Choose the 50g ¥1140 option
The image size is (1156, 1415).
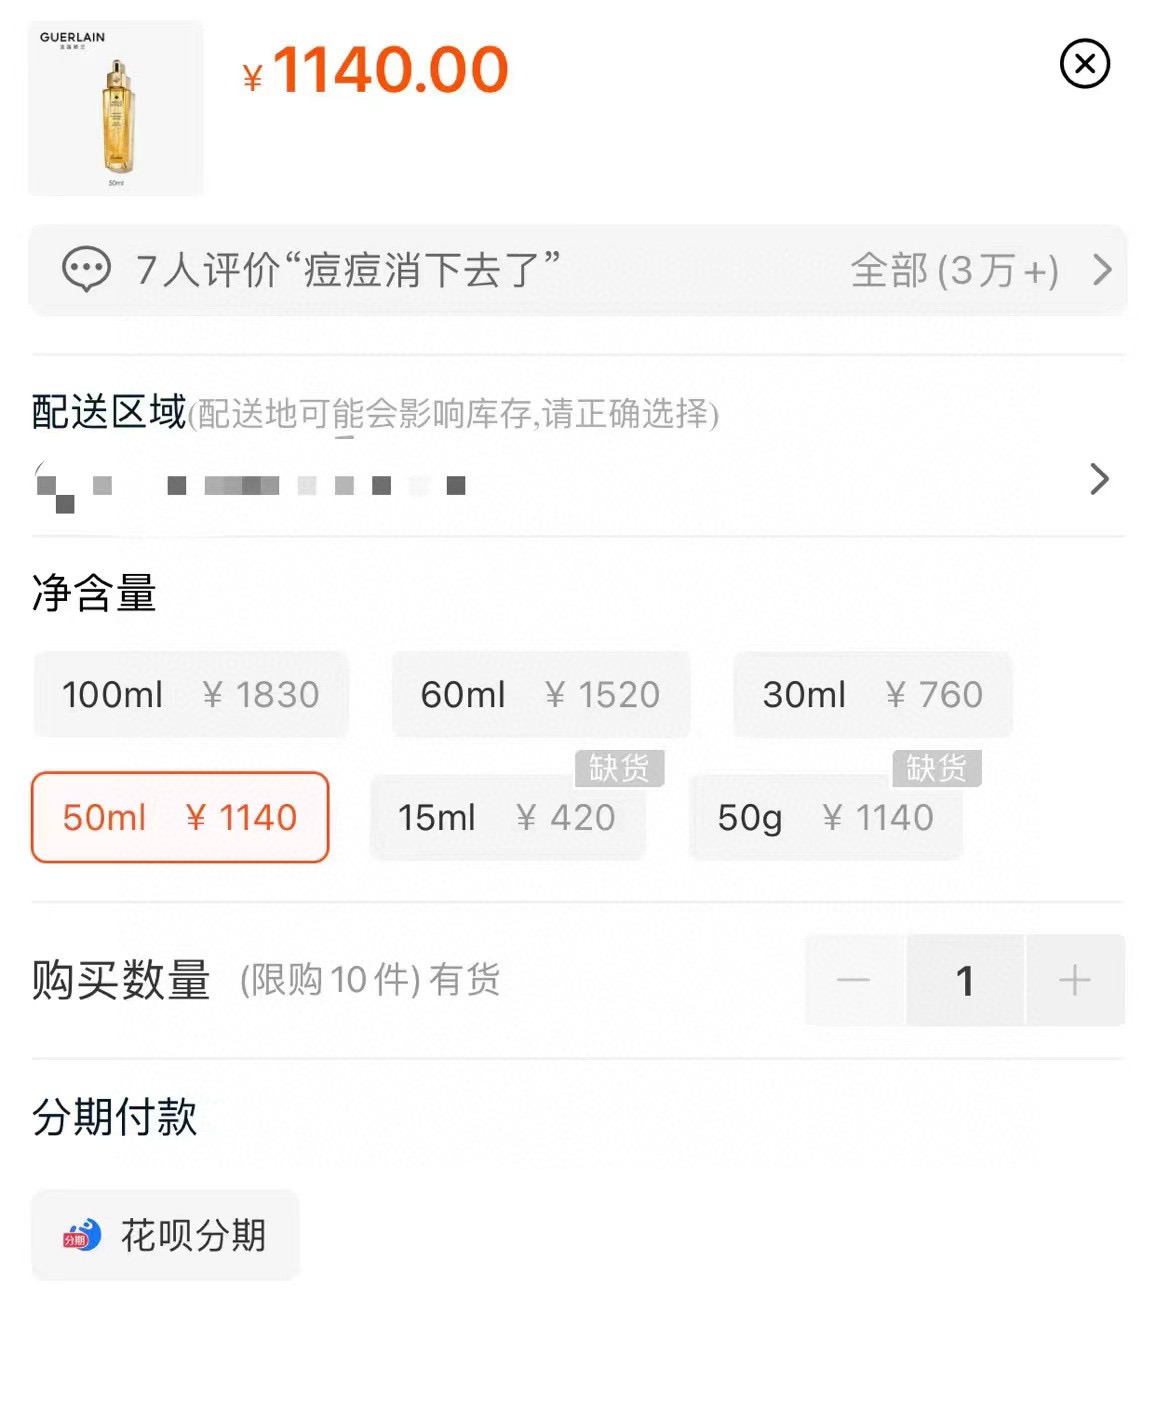coord(825,818)
